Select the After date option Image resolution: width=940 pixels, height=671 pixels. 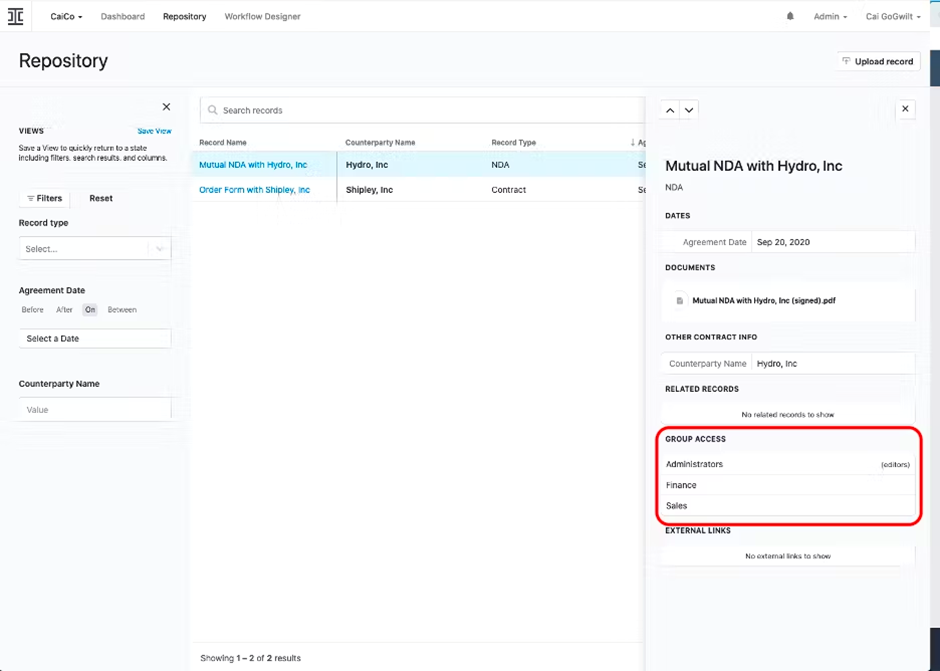(x=64, y=310)
